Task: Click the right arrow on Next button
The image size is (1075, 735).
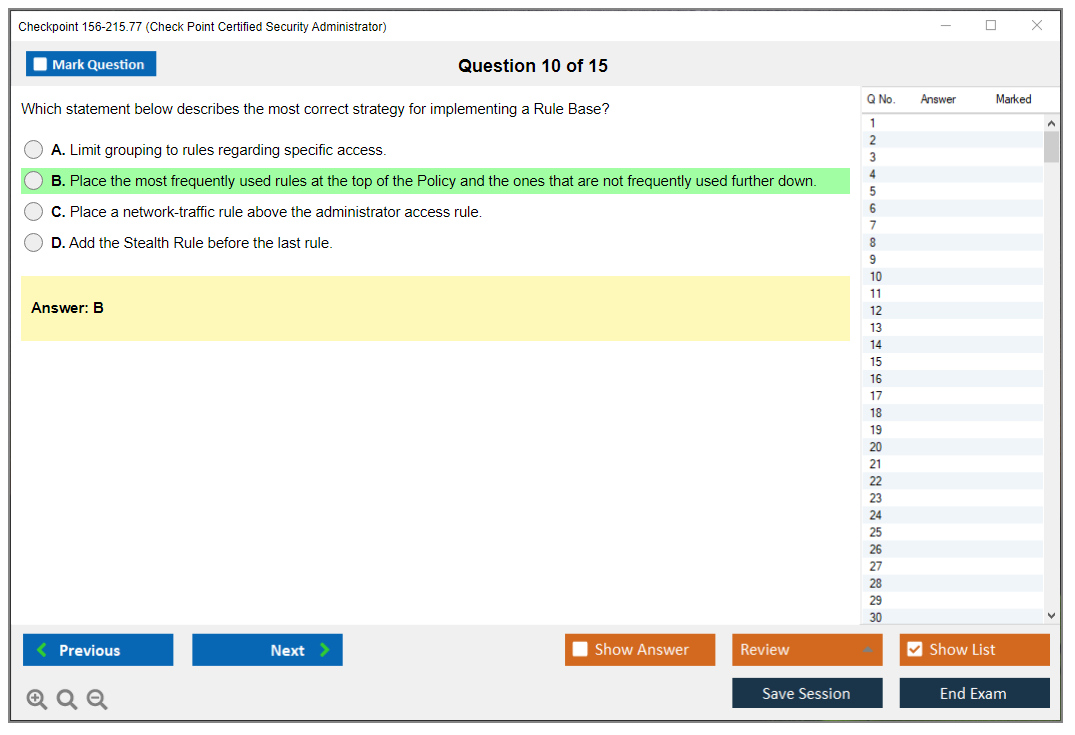Action: tap(325, 650)
